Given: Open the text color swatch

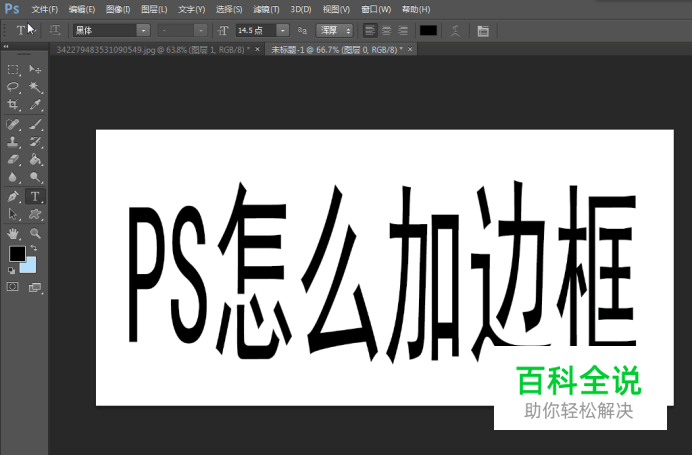Looking at the screenshot, I should 428,30.
